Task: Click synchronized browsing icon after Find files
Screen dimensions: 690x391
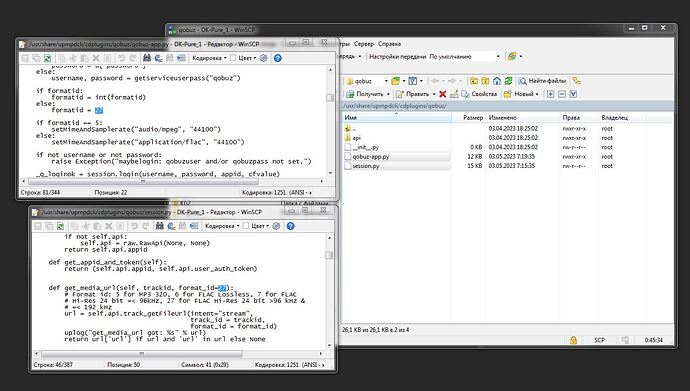Action: point(576,81)
